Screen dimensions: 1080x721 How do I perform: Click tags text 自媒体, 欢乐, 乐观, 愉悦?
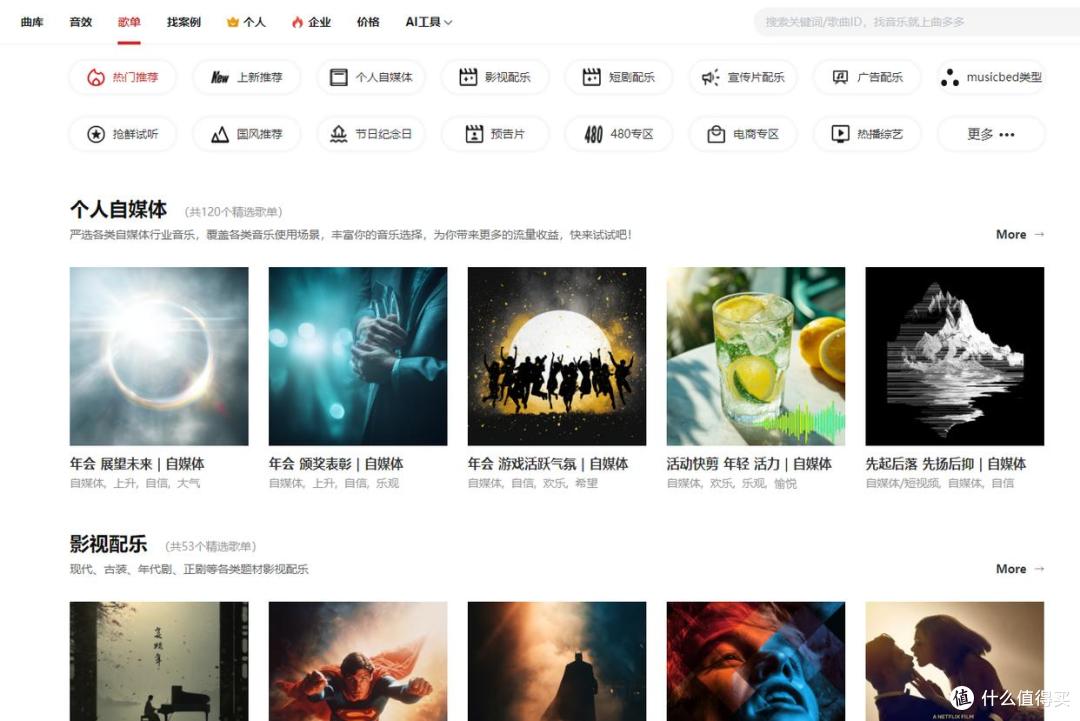tap(731, 483)
